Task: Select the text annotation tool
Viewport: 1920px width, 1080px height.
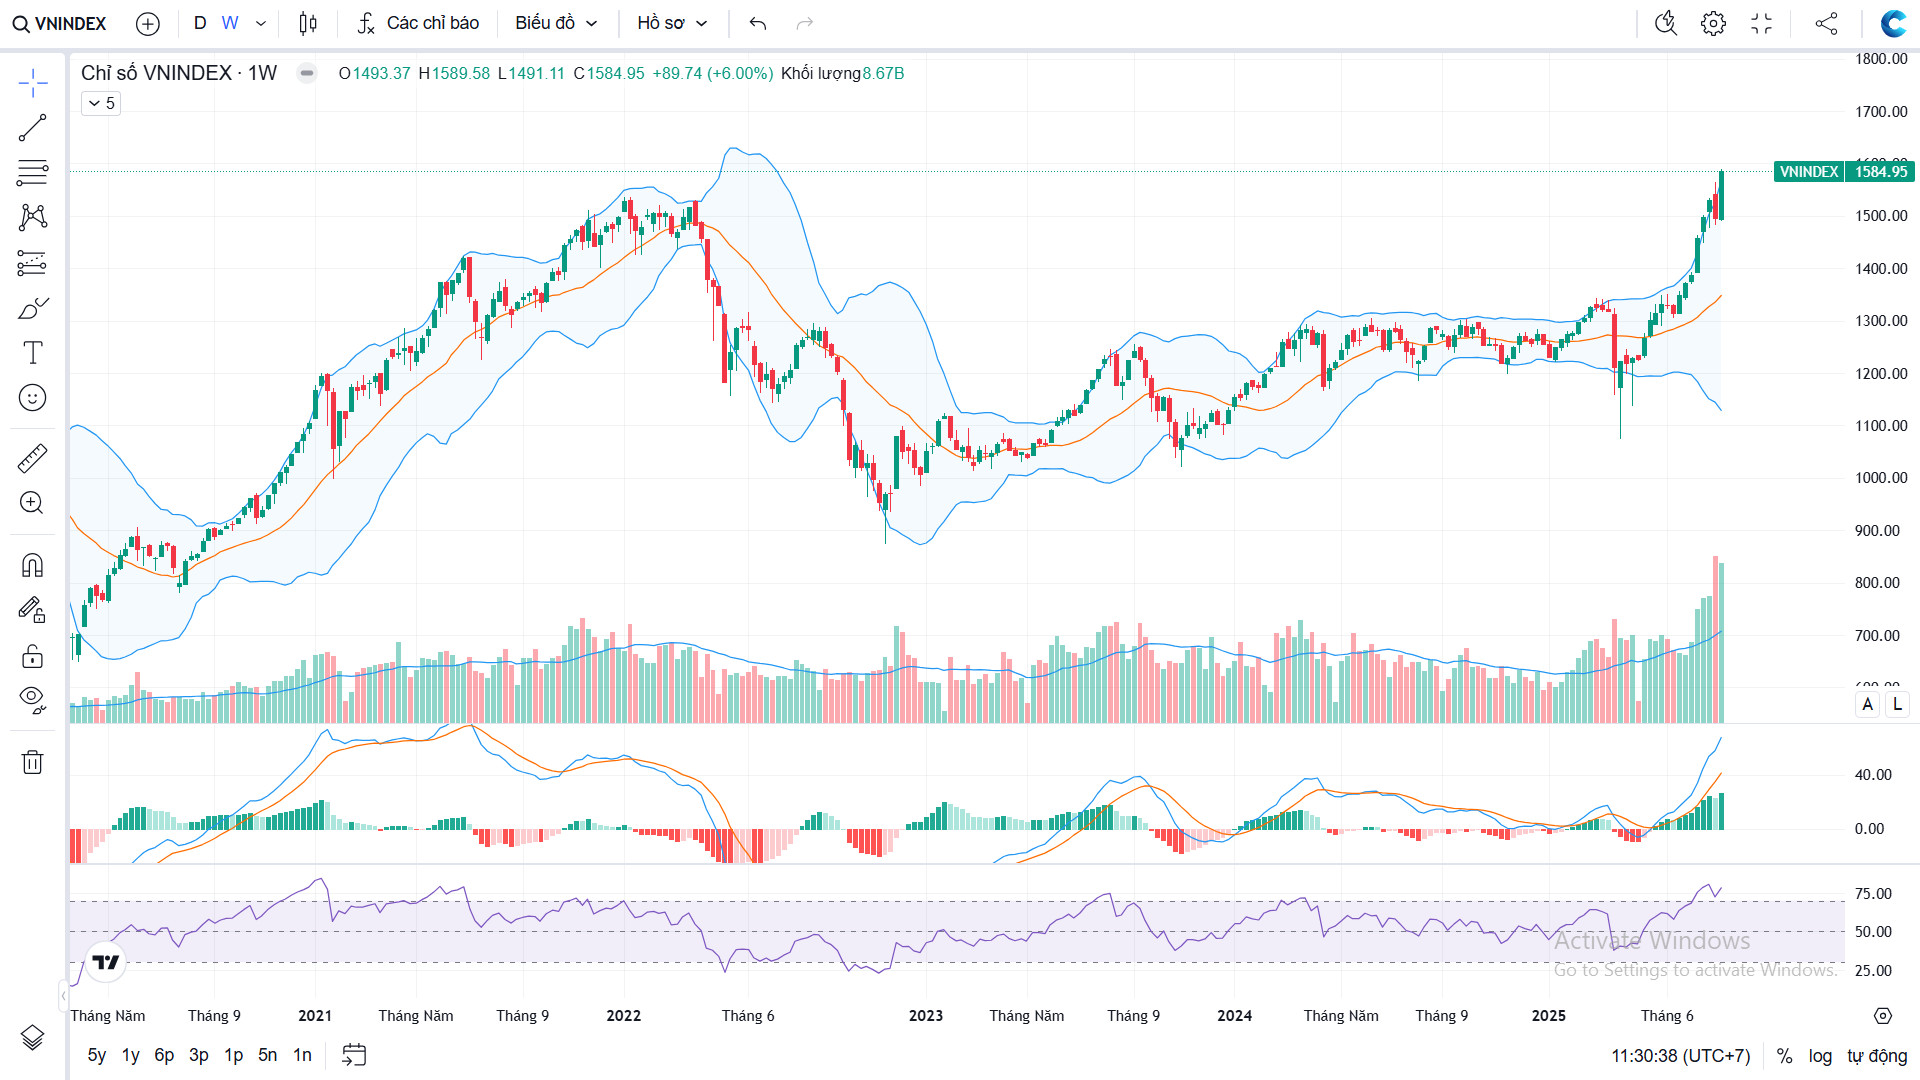Action: point(32,352)
